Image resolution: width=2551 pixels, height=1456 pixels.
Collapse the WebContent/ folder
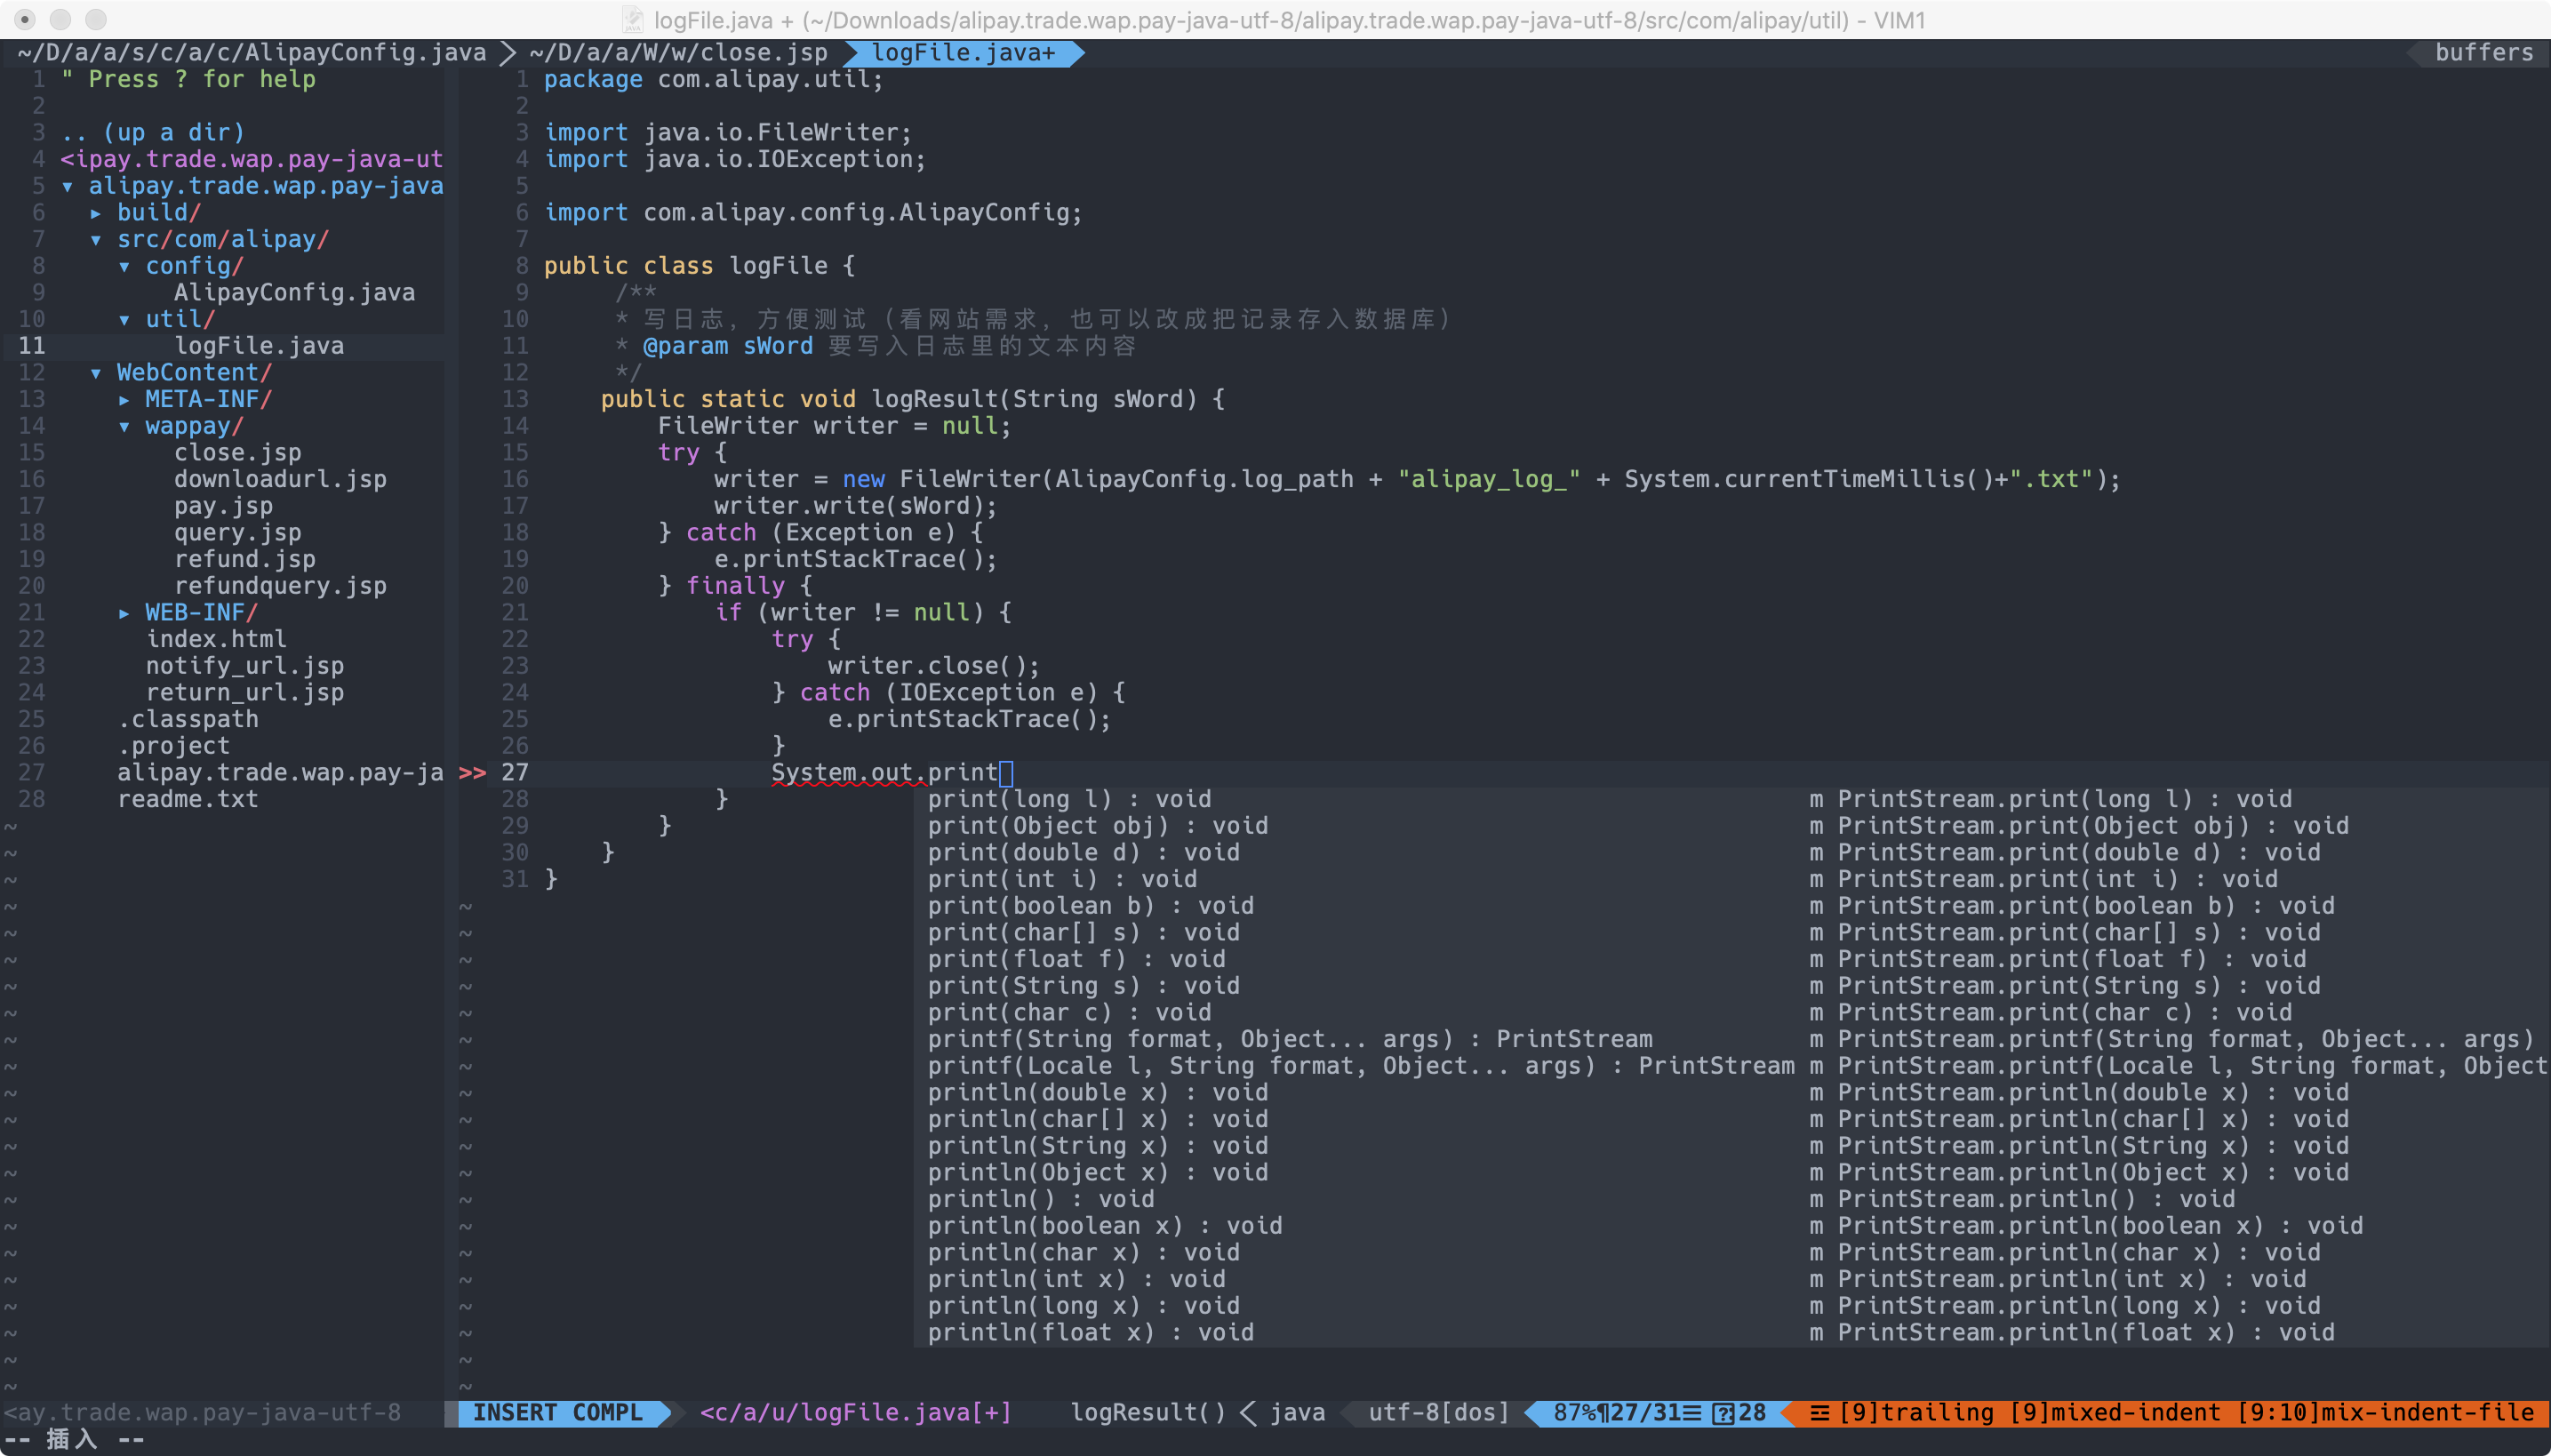point(96,373)
